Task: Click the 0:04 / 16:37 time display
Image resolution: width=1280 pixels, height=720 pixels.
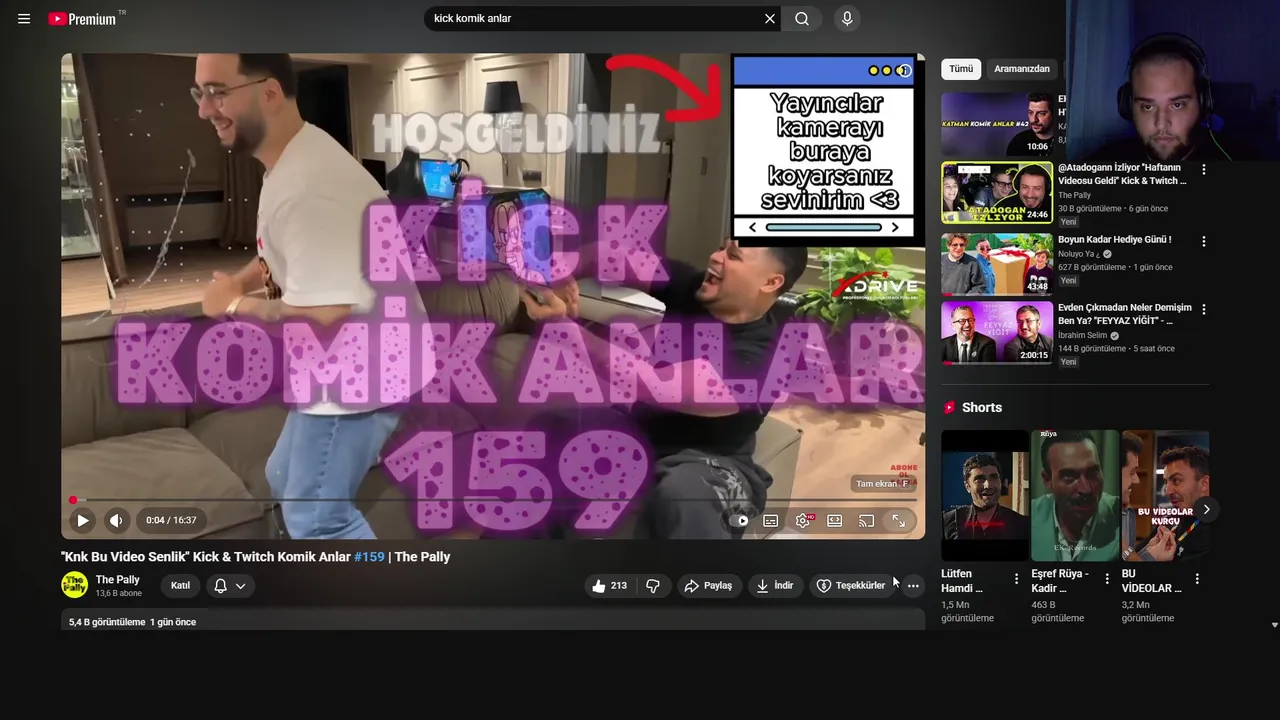Action: click(171, 520)
